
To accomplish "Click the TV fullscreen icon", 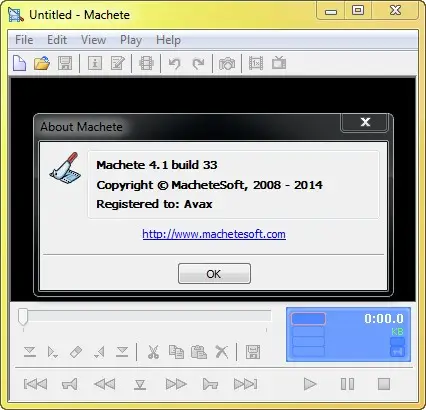I will [x=279, y=63].
